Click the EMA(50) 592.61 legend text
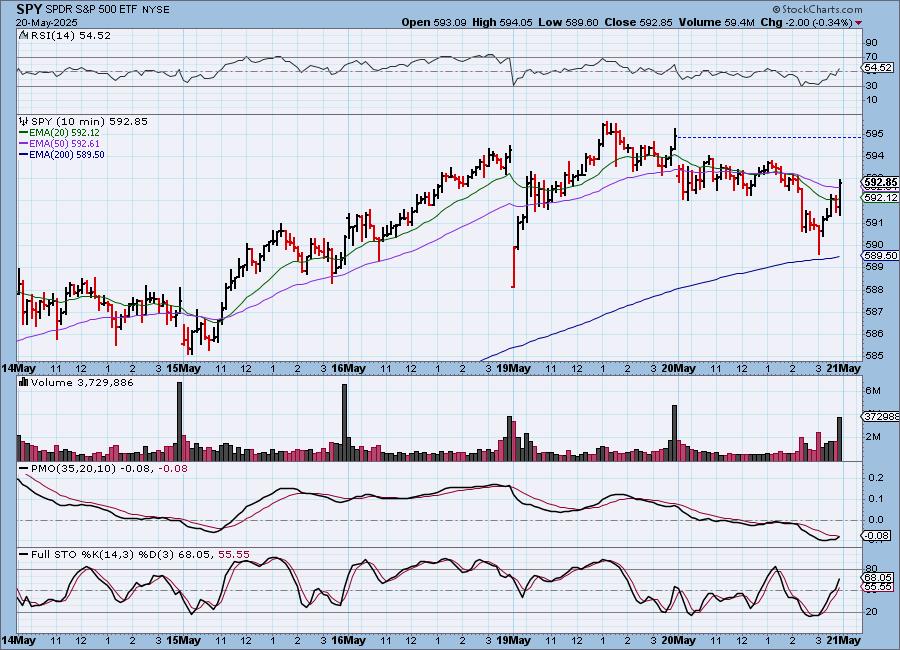 (x=64, y=144)
